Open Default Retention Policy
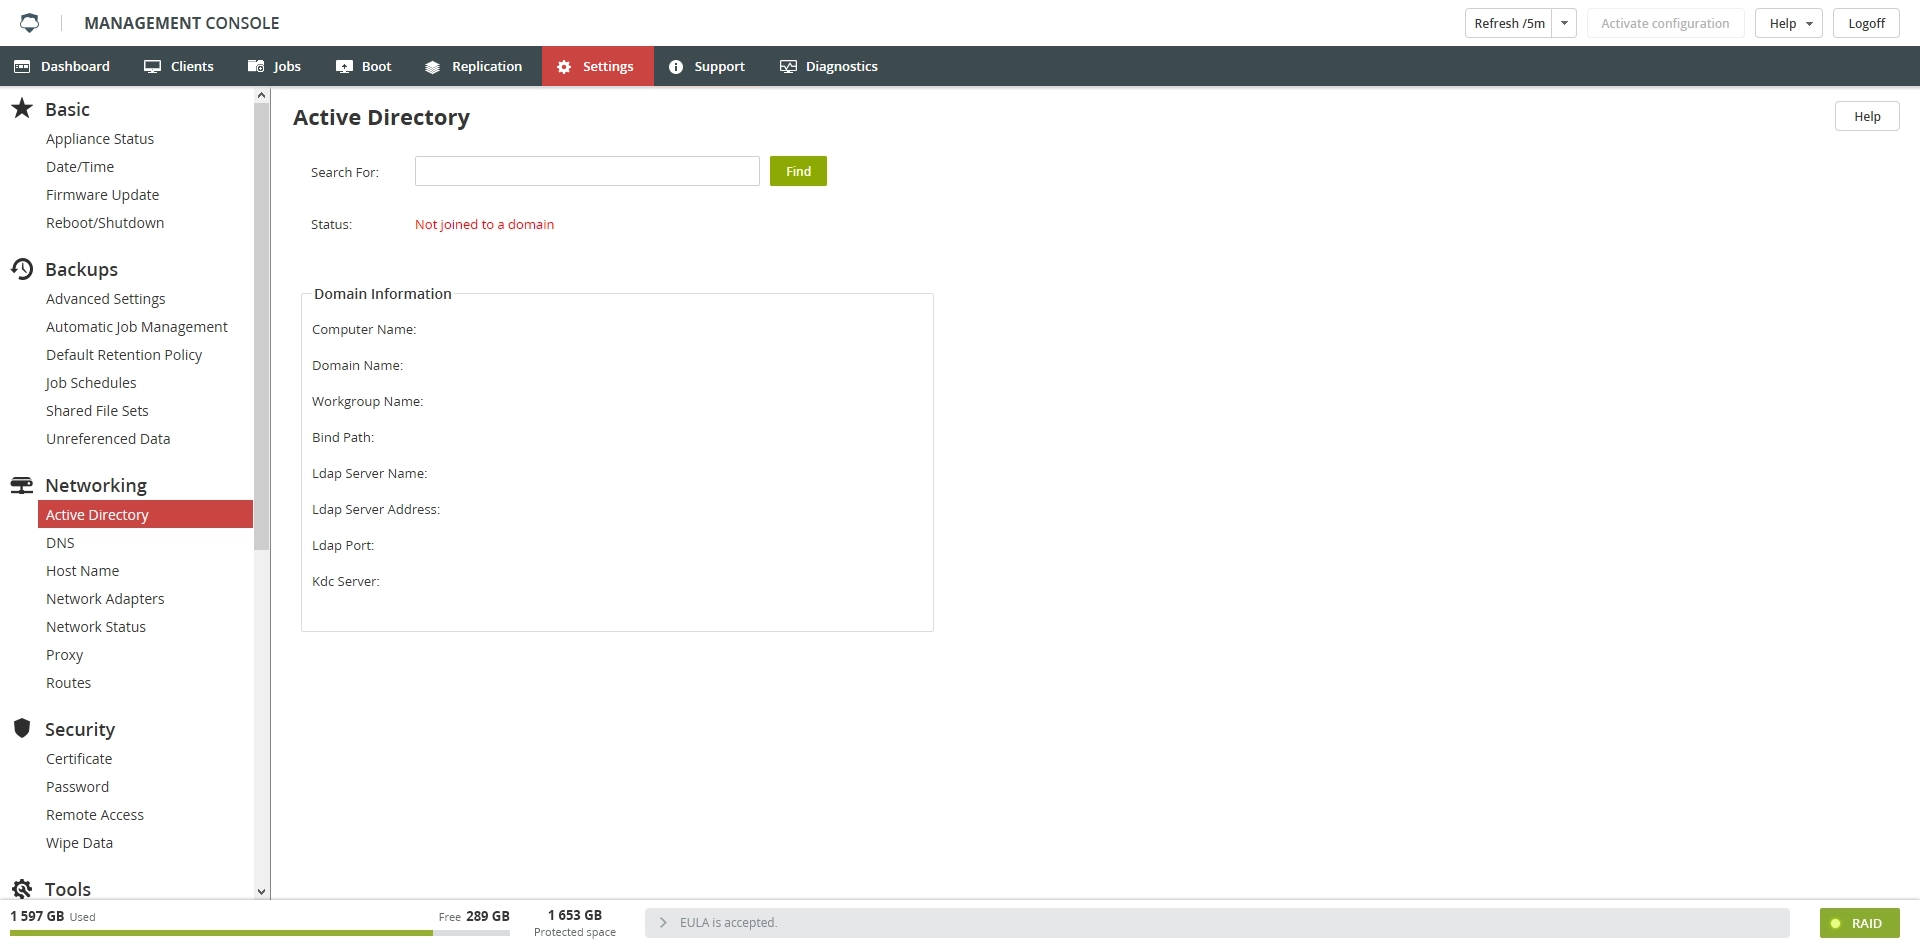The image size is (1920, 946). (124, 355)
